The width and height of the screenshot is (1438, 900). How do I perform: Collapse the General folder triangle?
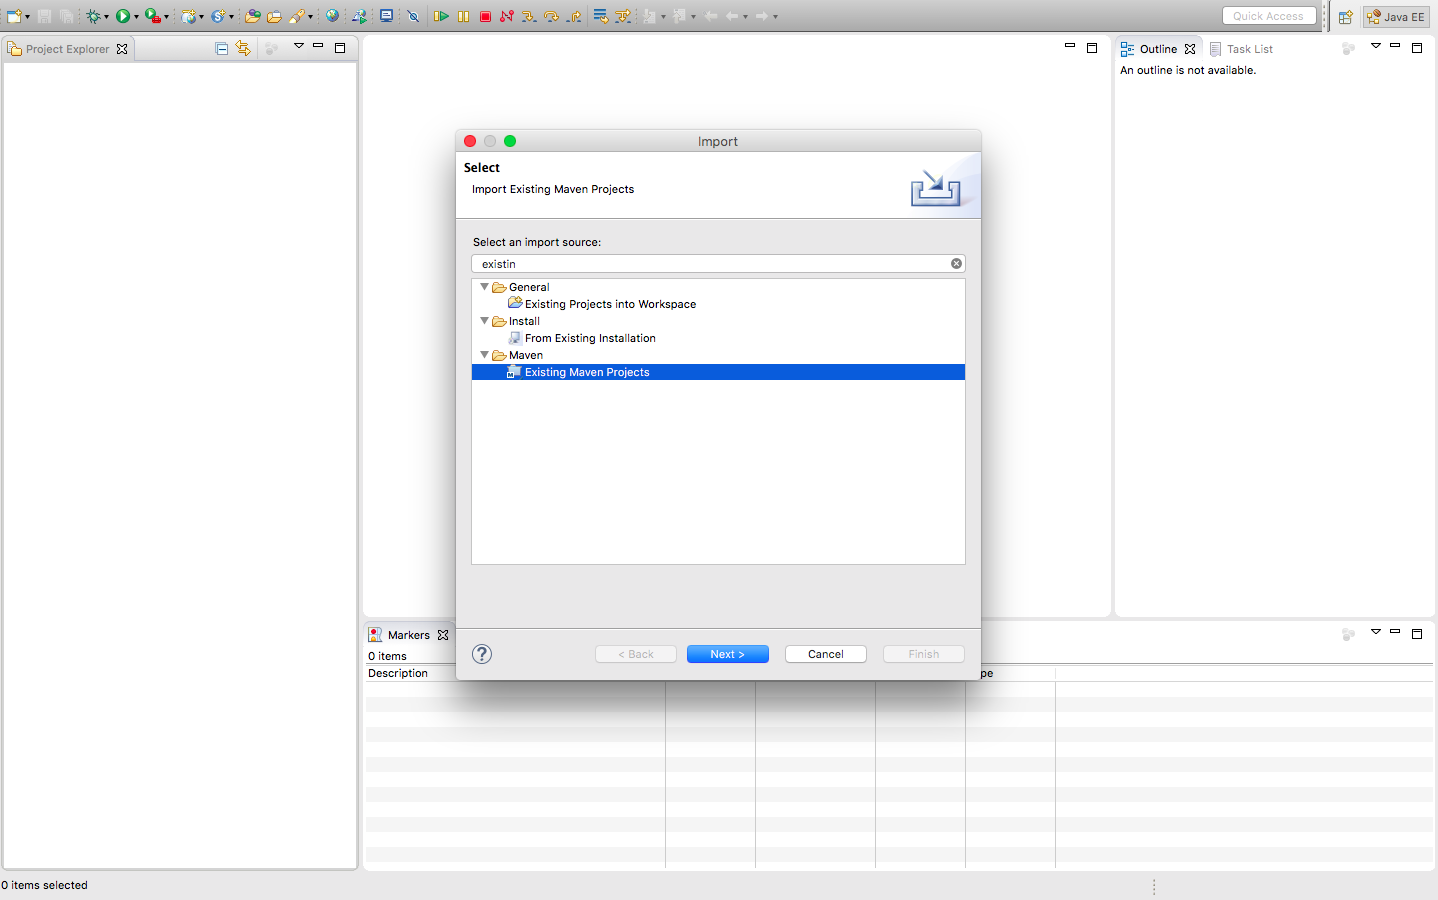click(x=485, y=287)
